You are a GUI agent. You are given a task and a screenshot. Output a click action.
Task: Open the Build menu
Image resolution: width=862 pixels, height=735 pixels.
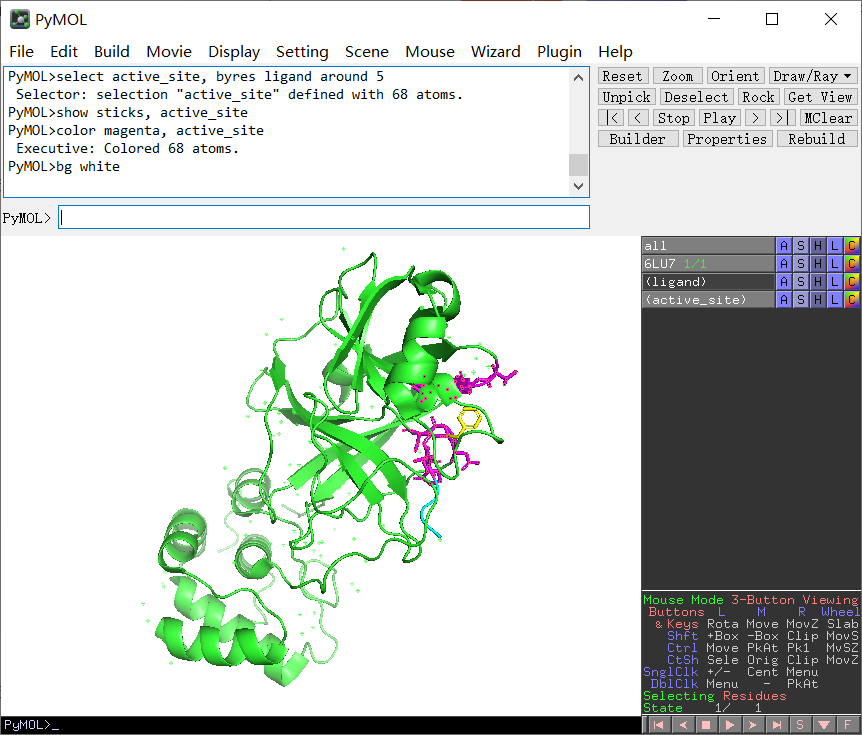pos(112,52)
